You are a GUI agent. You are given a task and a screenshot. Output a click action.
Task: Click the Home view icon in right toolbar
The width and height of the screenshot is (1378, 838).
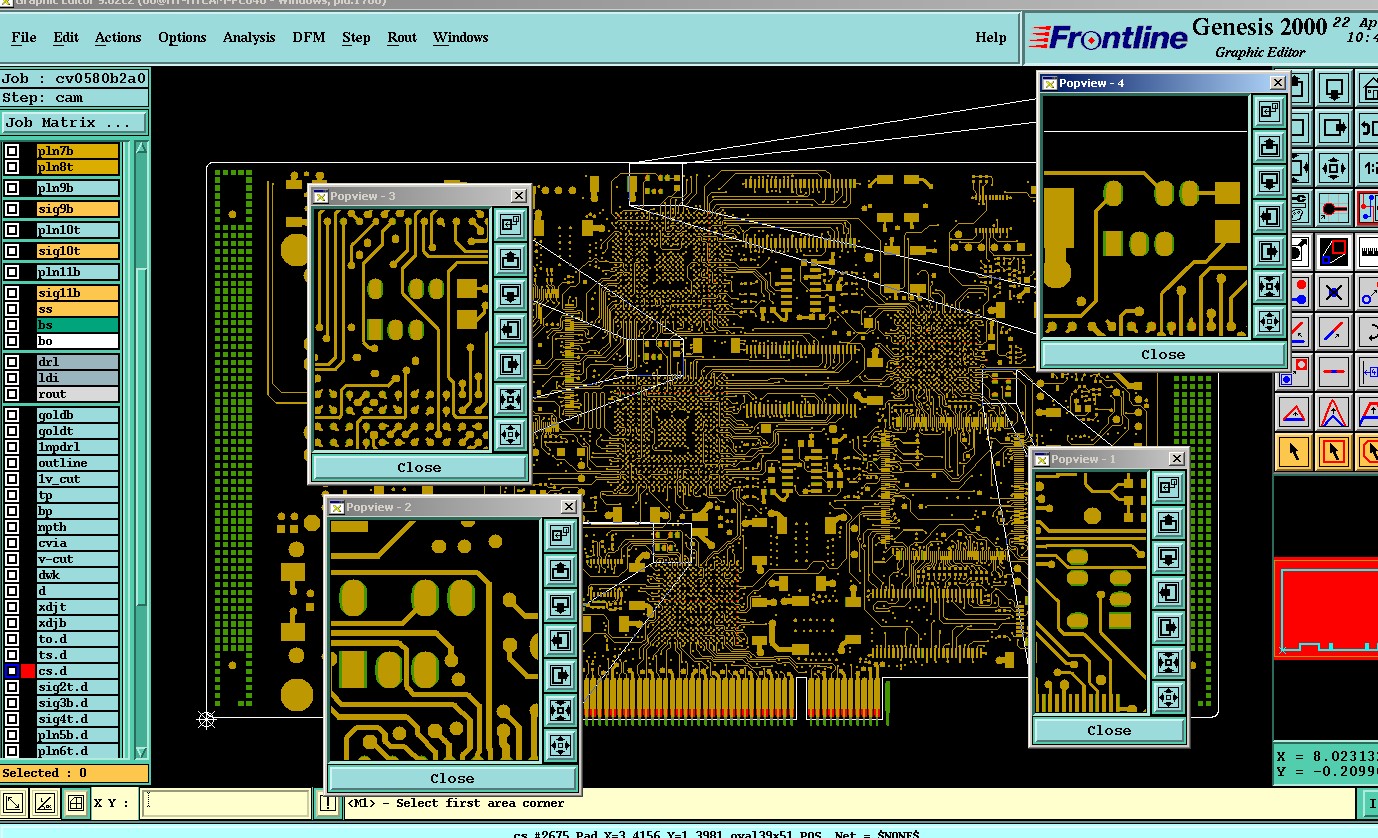coord(1367,88)
